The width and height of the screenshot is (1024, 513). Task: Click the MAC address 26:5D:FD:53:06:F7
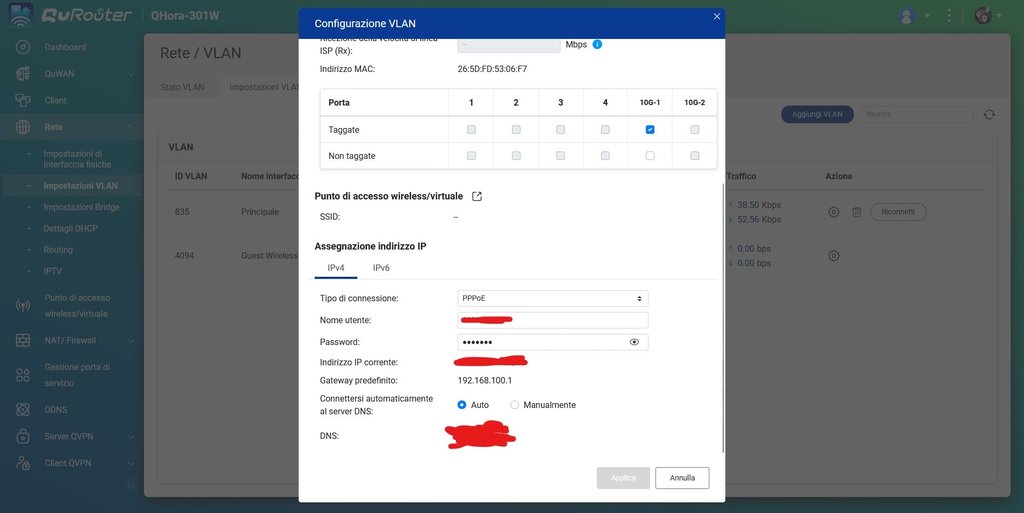(x=492, y=69)
